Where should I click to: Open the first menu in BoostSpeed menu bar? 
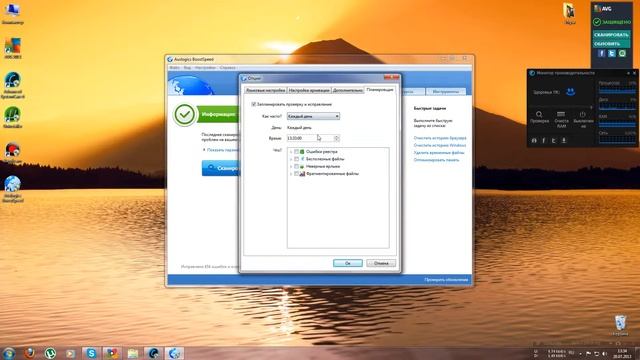(x=174, y=68)
